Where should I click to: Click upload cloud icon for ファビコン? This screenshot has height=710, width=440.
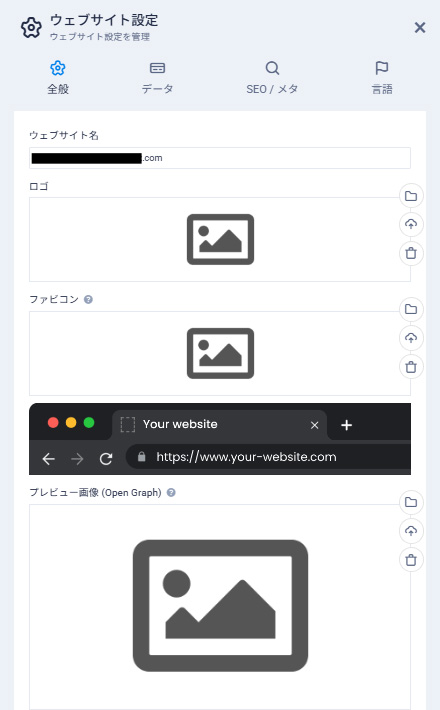coord(411,338)
